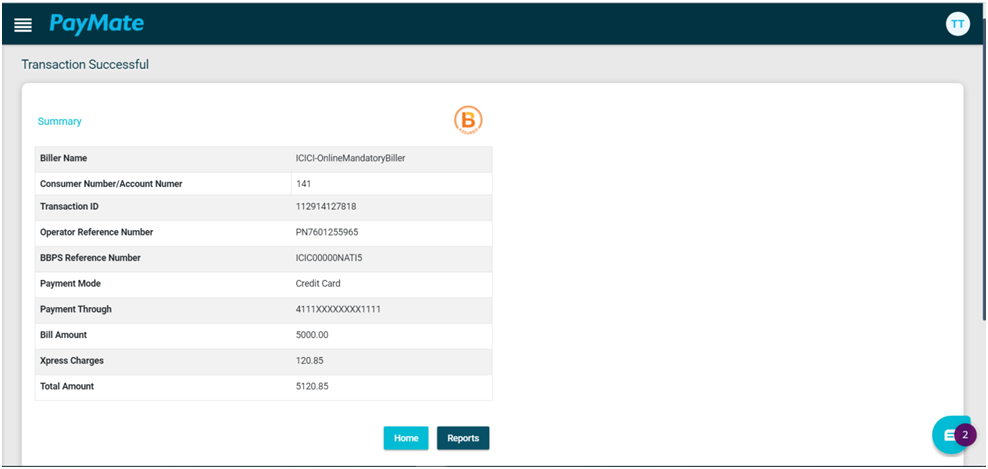Open Reports via the Reports button
This screenshot has height=469, width=988.
[463, 438]
